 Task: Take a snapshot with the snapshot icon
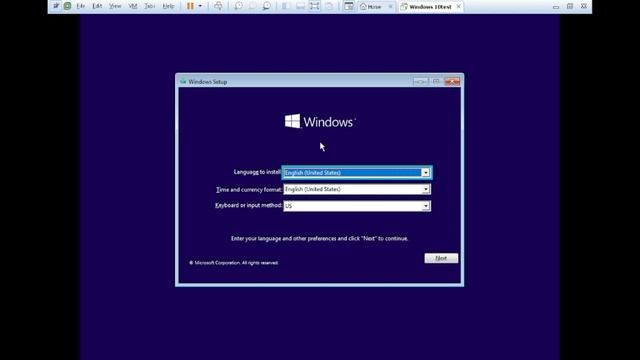[x=238, y=6]
